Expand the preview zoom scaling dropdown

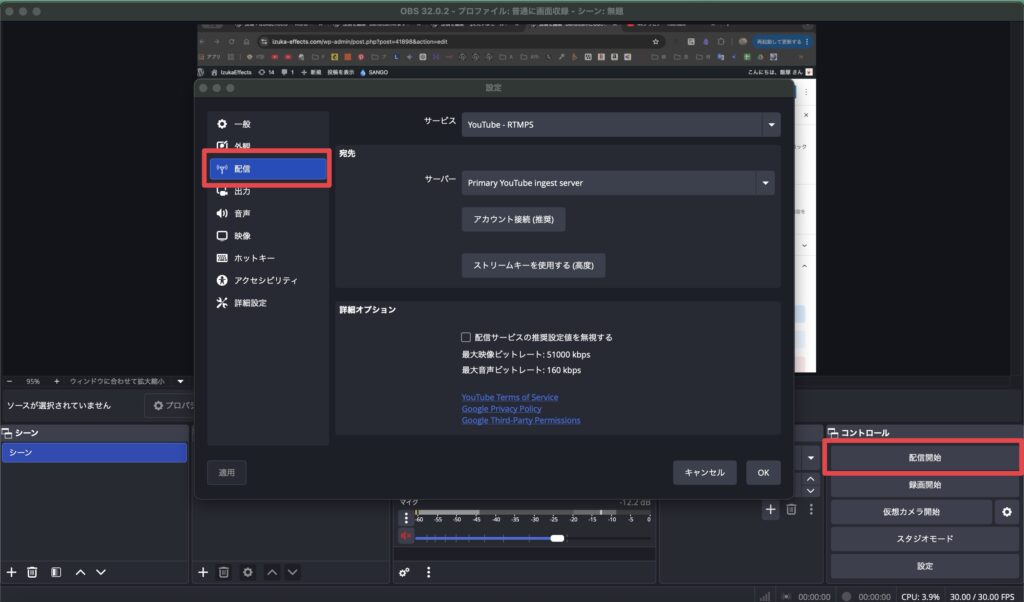tap(181, 381)
